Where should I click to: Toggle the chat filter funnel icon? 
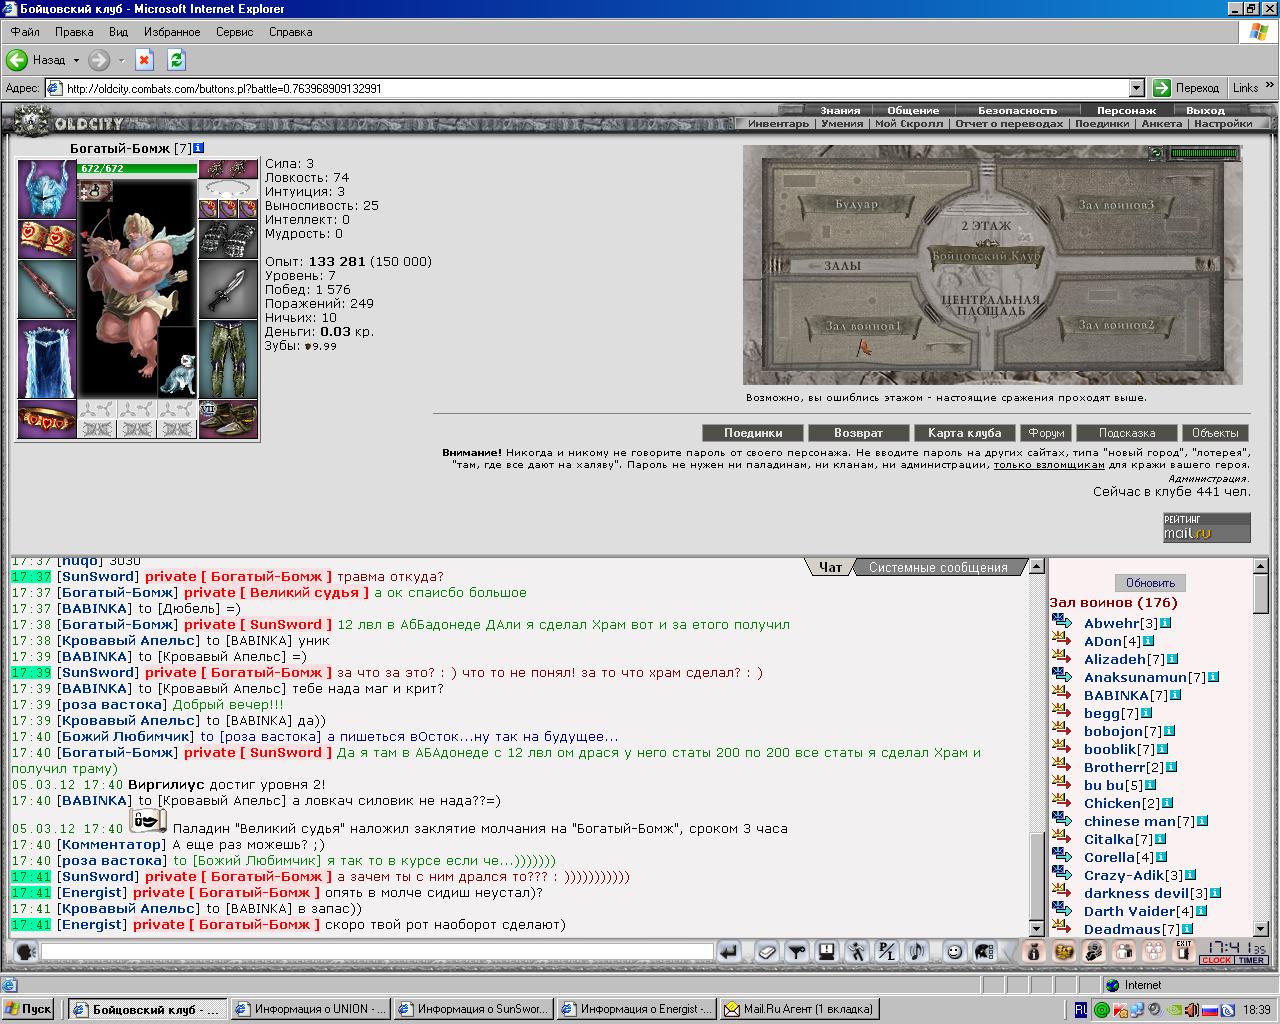(x=797, y=952)
